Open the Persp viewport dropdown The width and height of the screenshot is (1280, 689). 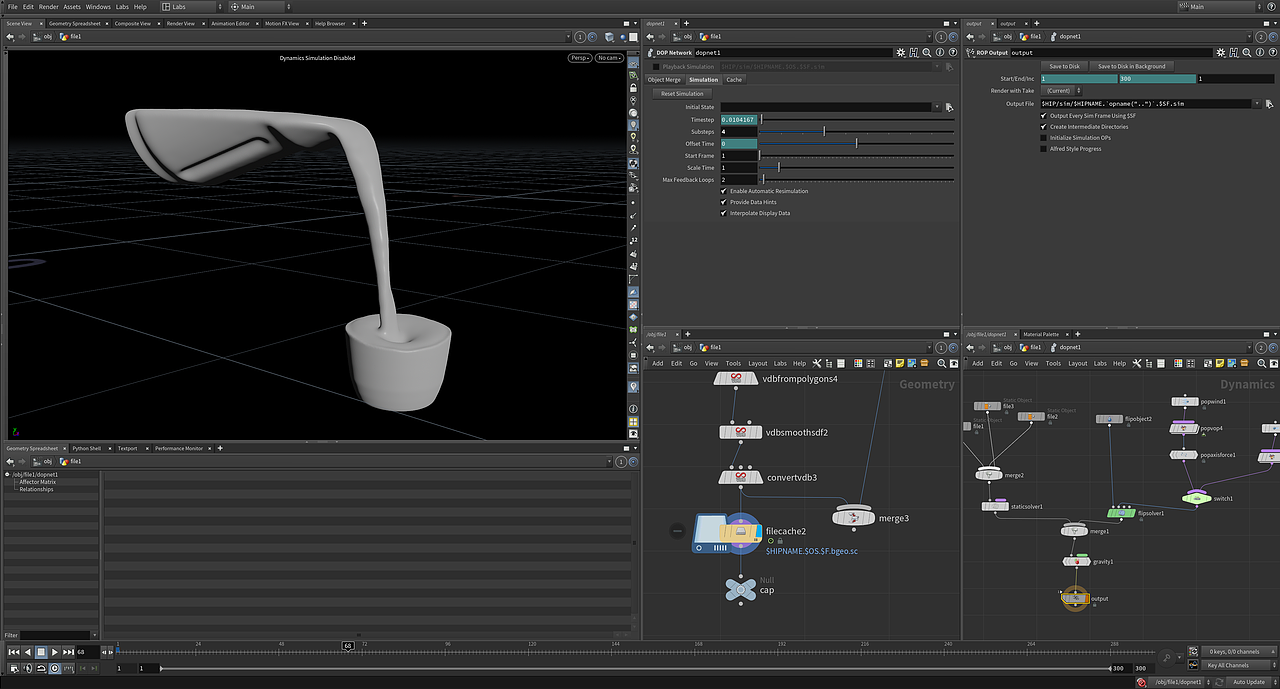tap(580, 58)
